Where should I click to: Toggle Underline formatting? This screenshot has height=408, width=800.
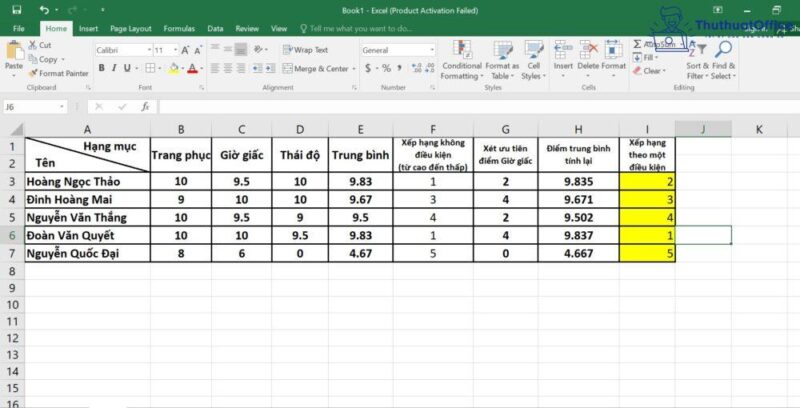point(127,68)
